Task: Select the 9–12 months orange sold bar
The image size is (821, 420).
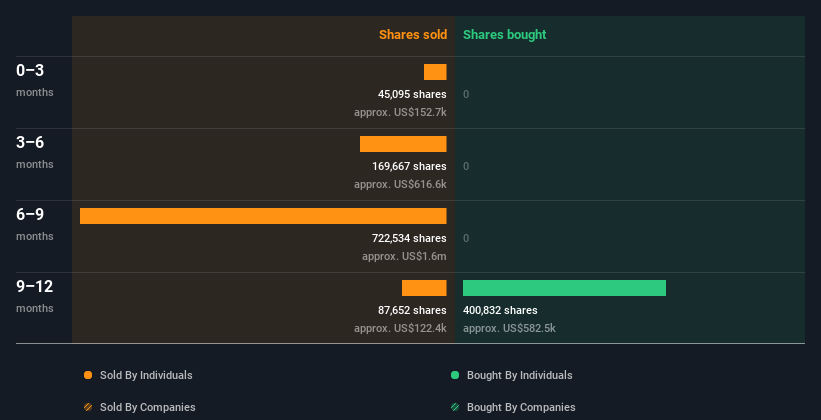Action: 424,288
